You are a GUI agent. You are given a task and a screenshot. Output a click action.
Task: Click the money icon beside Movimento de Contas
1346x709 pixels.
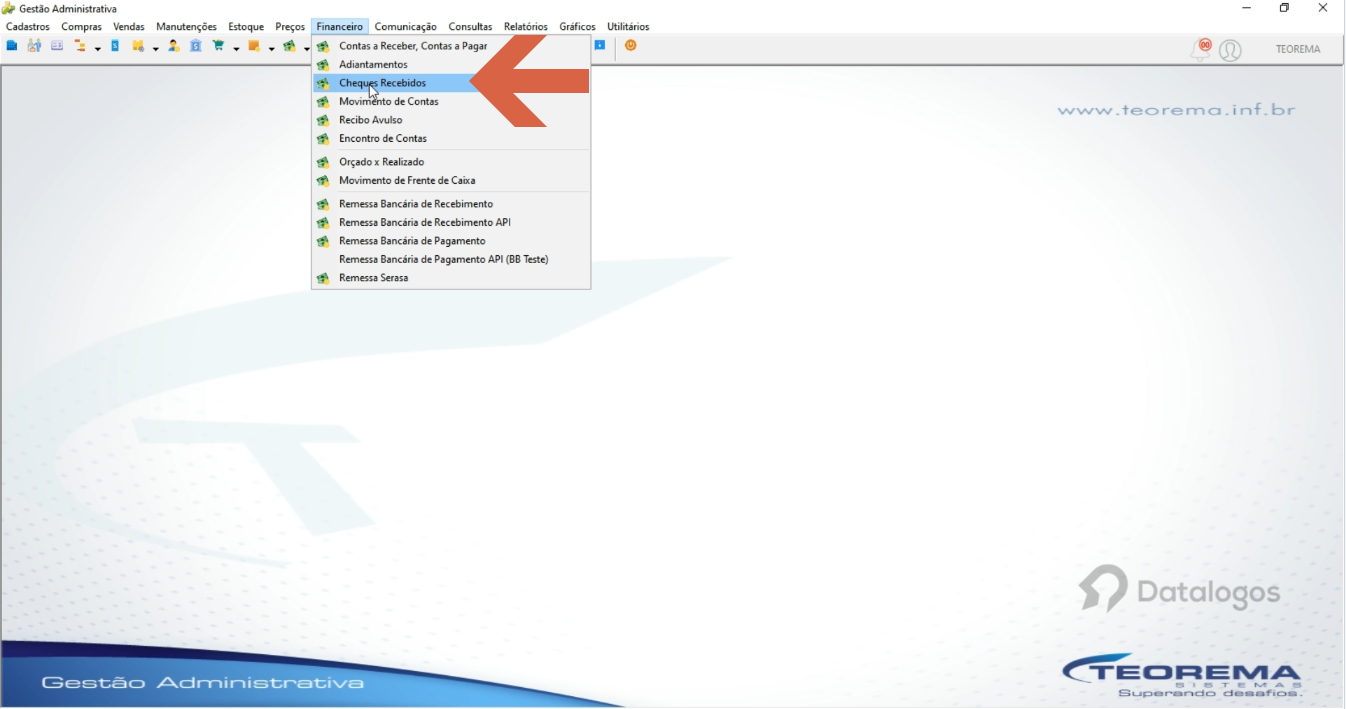click(x=323, y=102)
